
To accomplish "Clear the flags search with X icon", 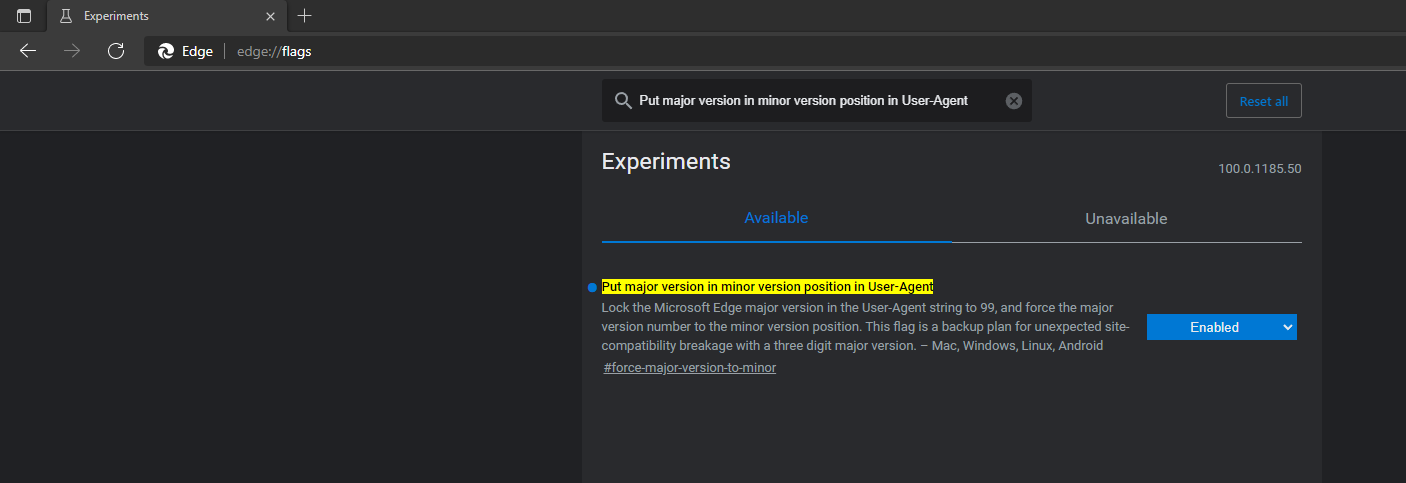I will click(1013, 101).
